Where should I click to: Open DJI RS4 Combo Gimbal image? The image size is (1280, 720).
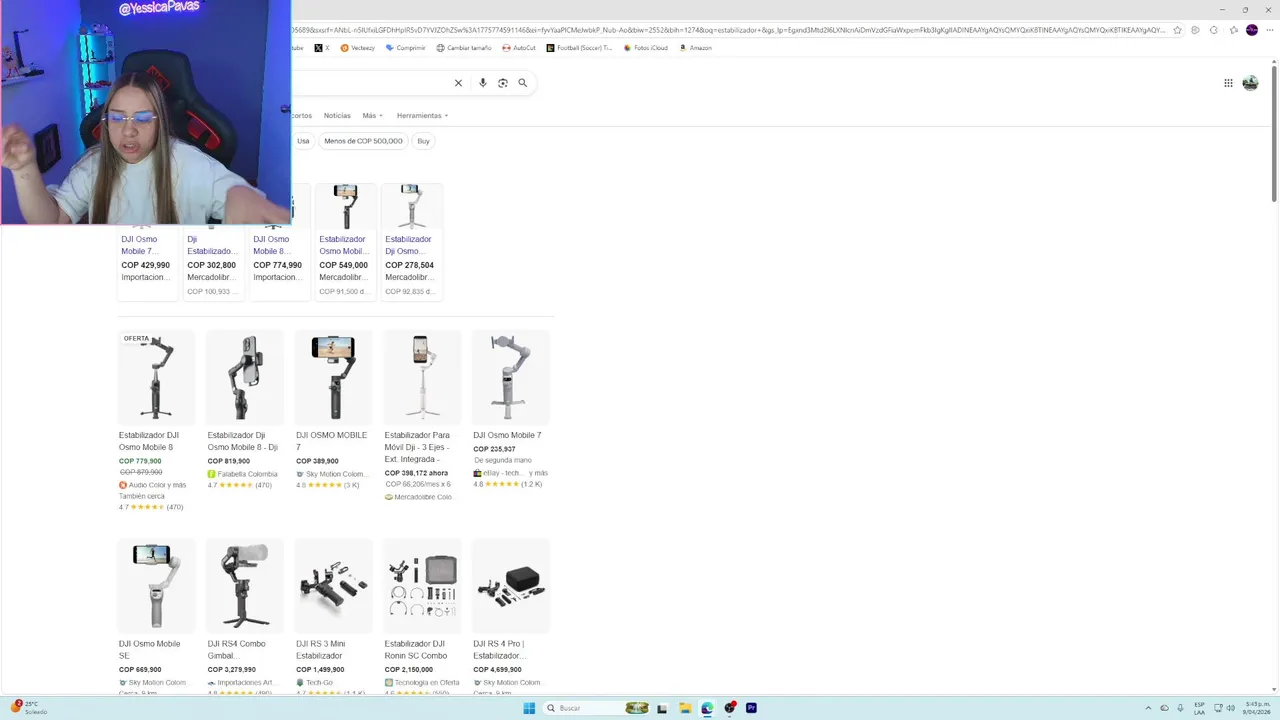[x=244, y=586]
